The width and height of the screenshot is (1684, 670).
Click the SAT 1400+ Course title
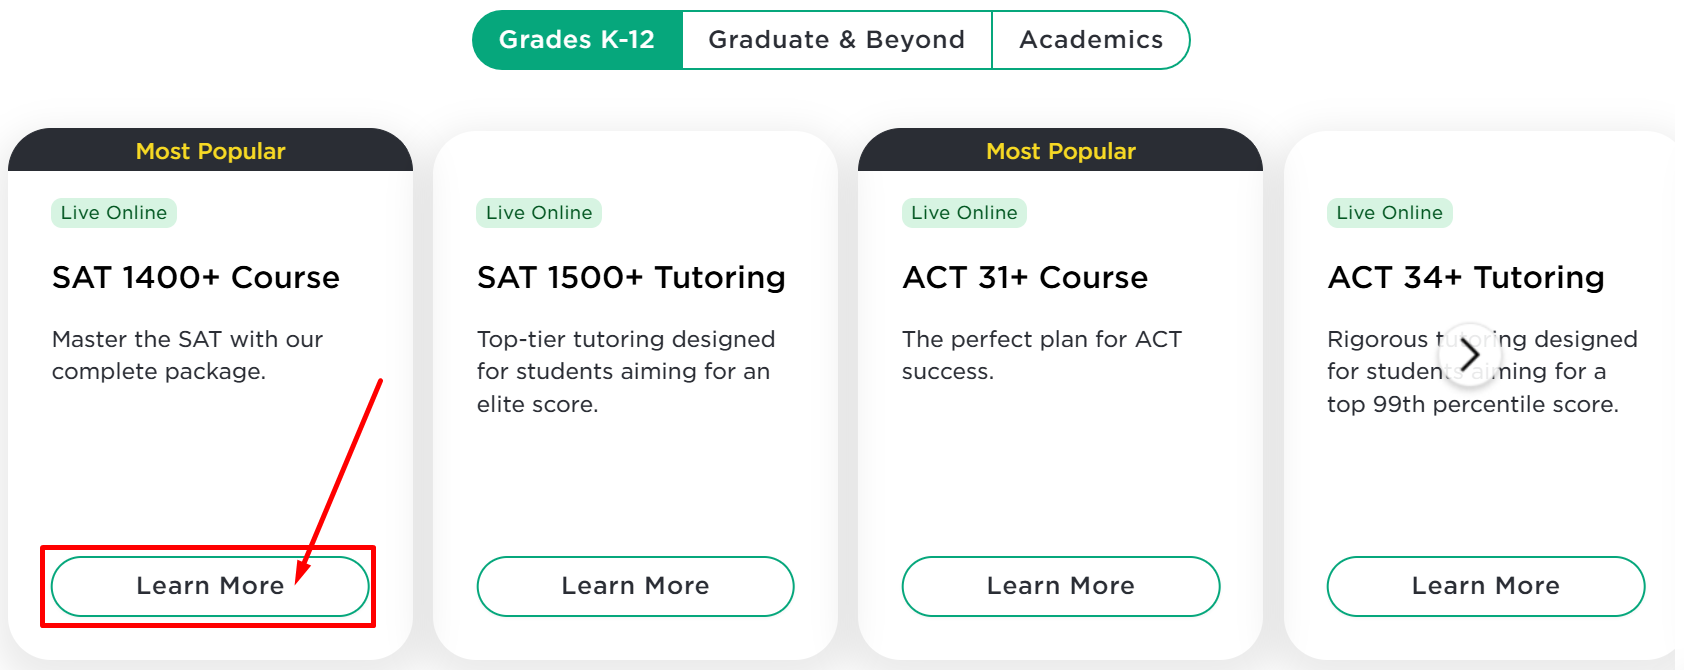click(x=196, y=277)
